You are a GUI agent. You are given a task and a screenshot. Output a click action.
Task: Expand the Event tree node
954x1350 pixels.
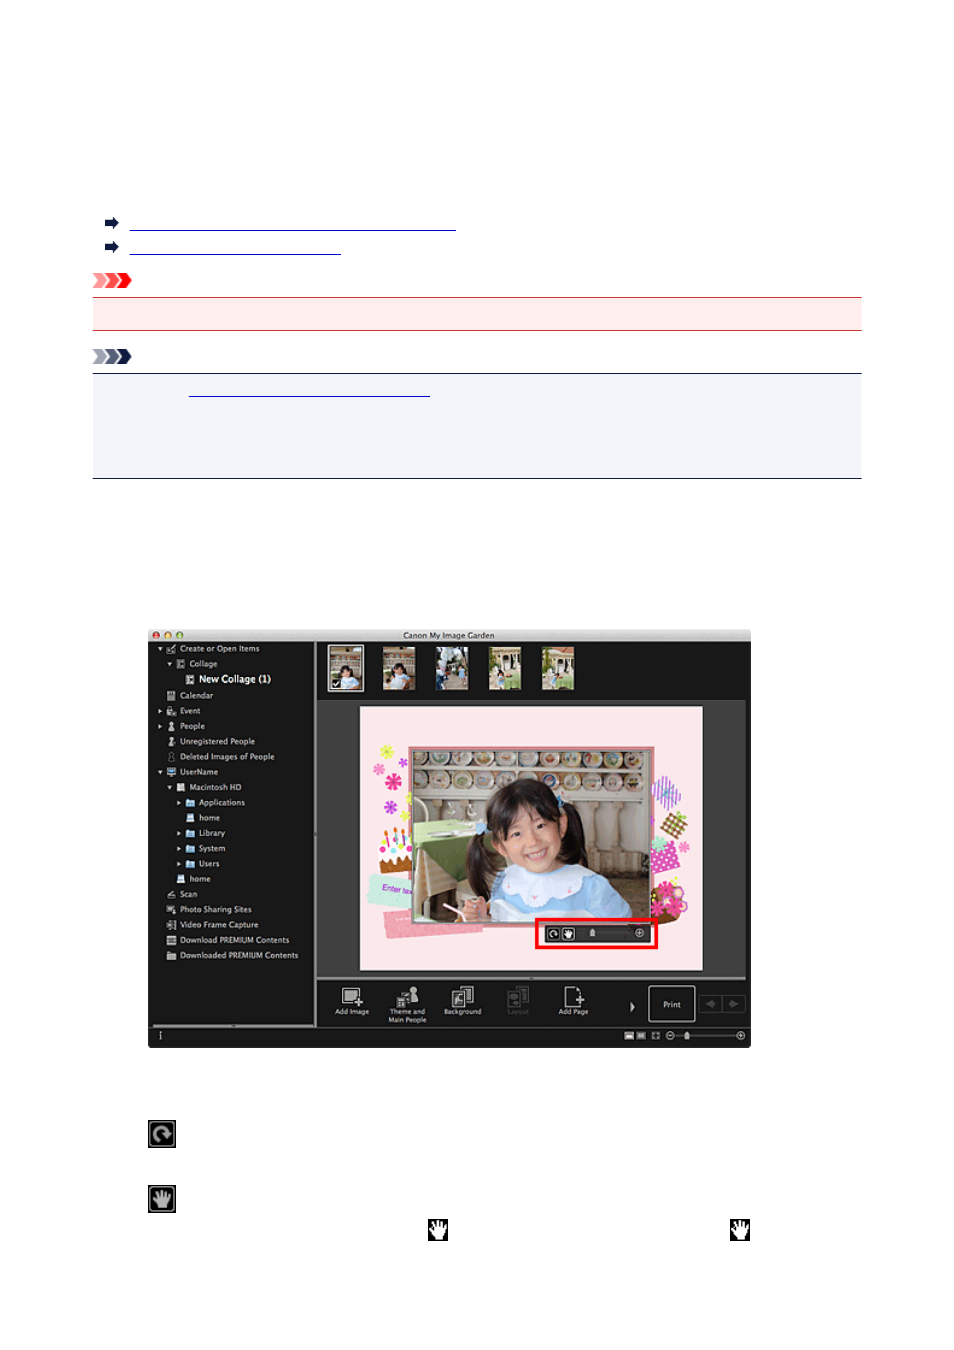point(160,711)
